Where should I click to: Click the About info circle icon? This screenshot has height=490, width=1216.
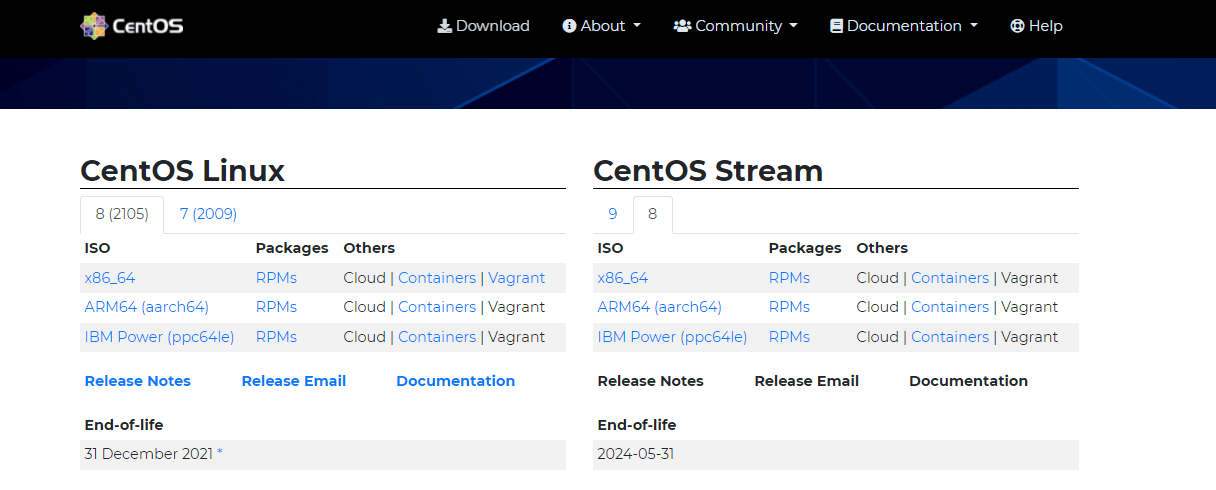coord(569,26)
